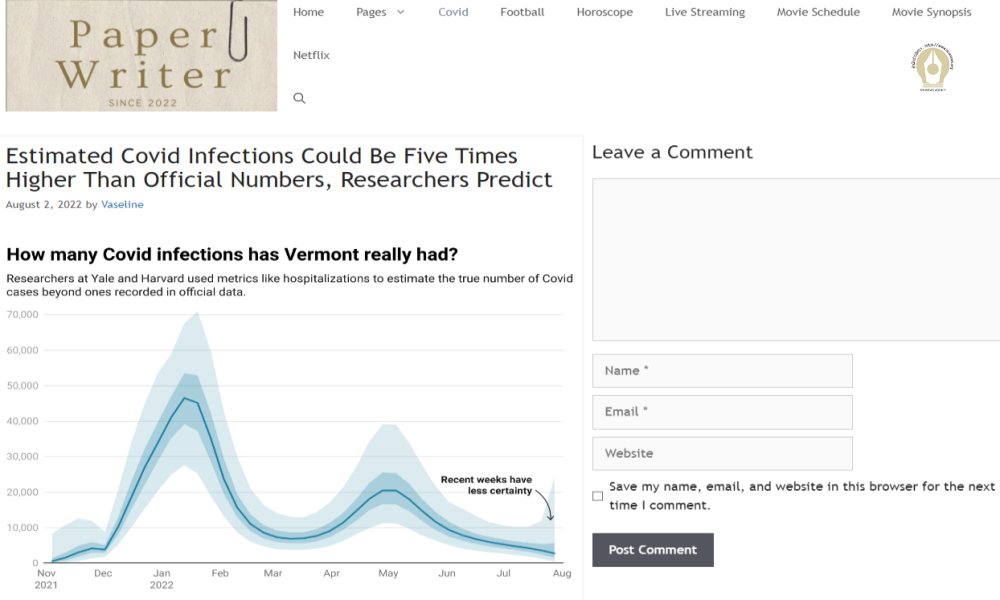Navigate to Live Streaming
Viewport: 1000px width, 600px height.
(704, 12)
